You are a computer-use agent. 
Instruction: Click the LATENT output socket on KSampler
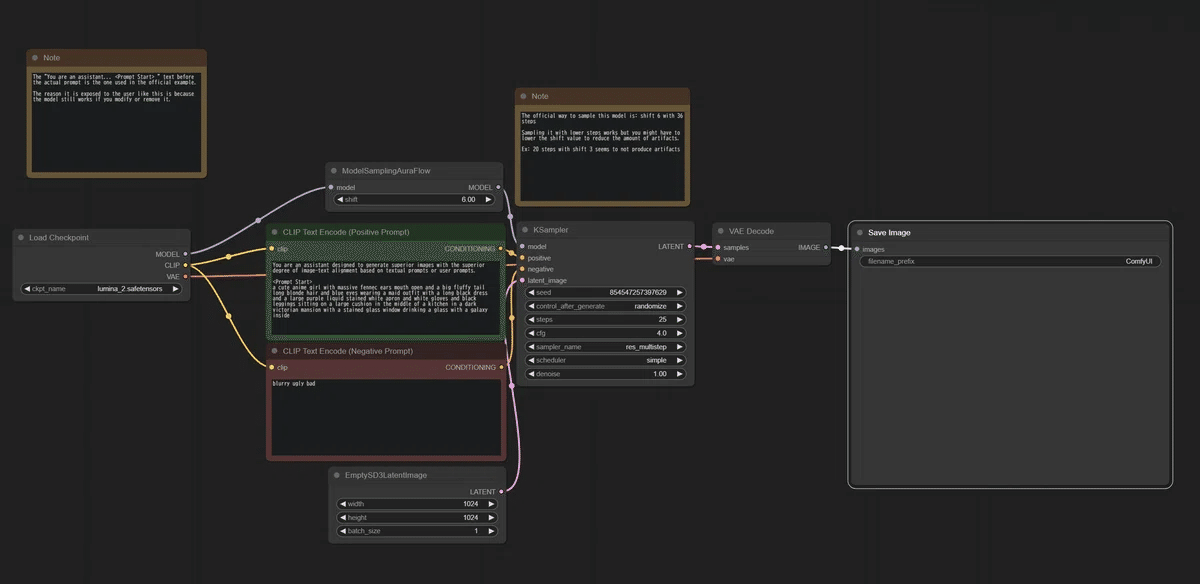(690, 246)
